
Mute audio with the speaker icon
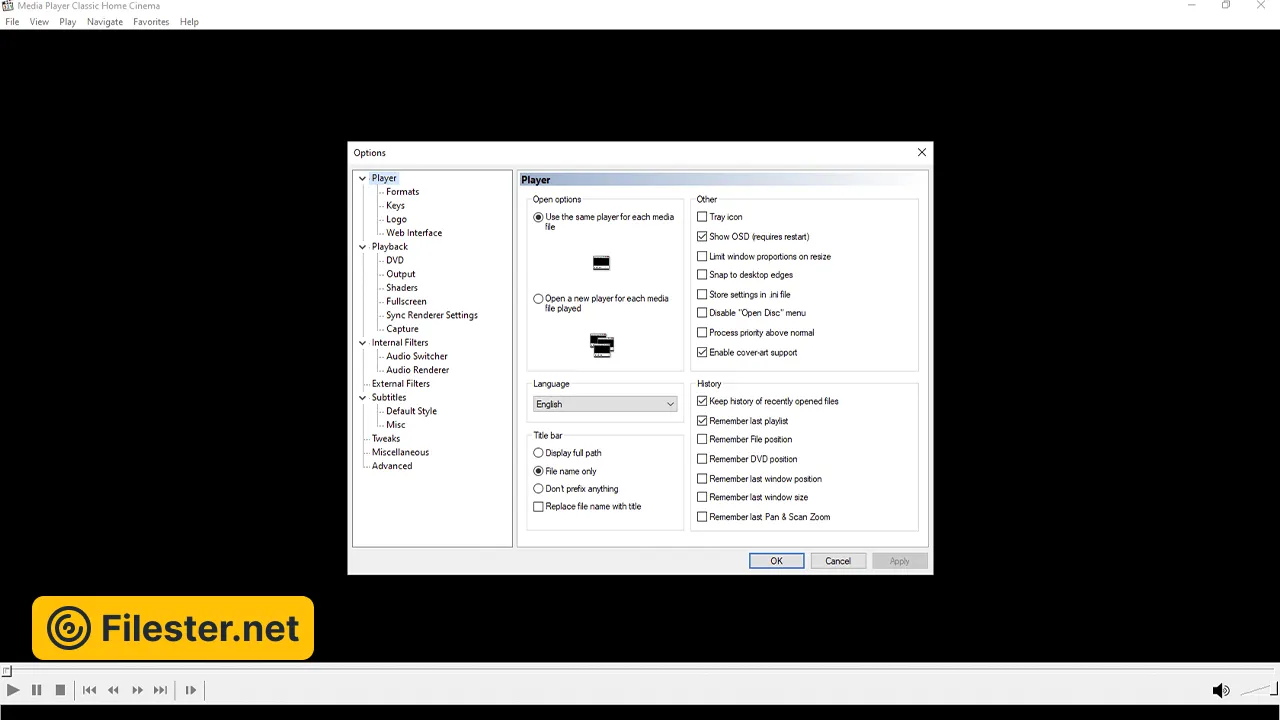pyautogui.click(x=1220, y=690)
